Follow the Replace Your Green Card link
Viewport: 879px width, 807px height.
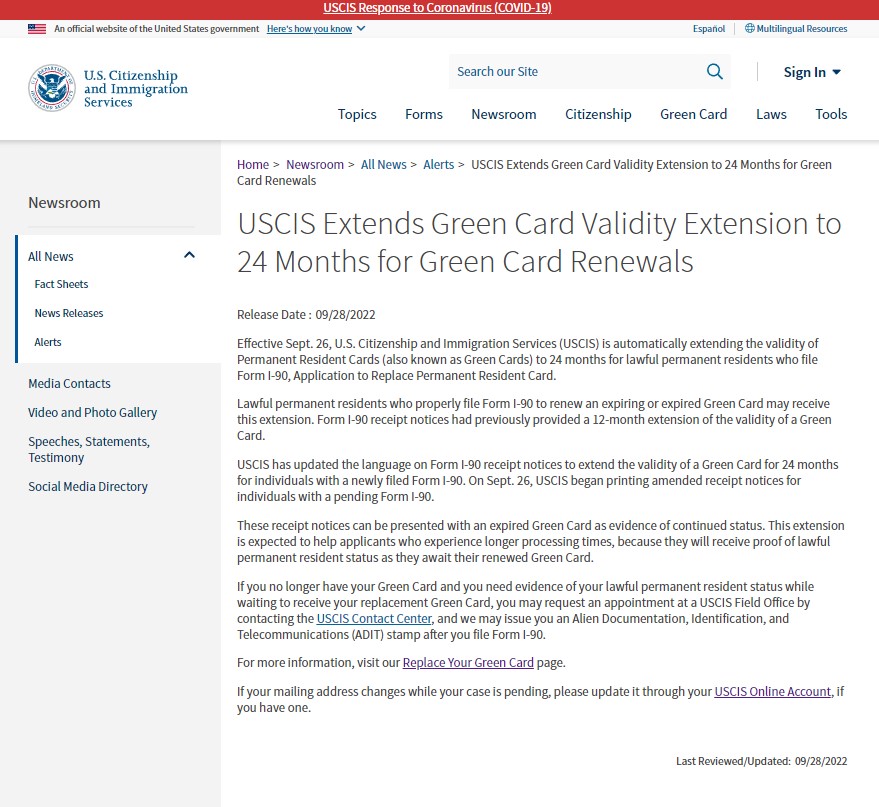(468, 662)
